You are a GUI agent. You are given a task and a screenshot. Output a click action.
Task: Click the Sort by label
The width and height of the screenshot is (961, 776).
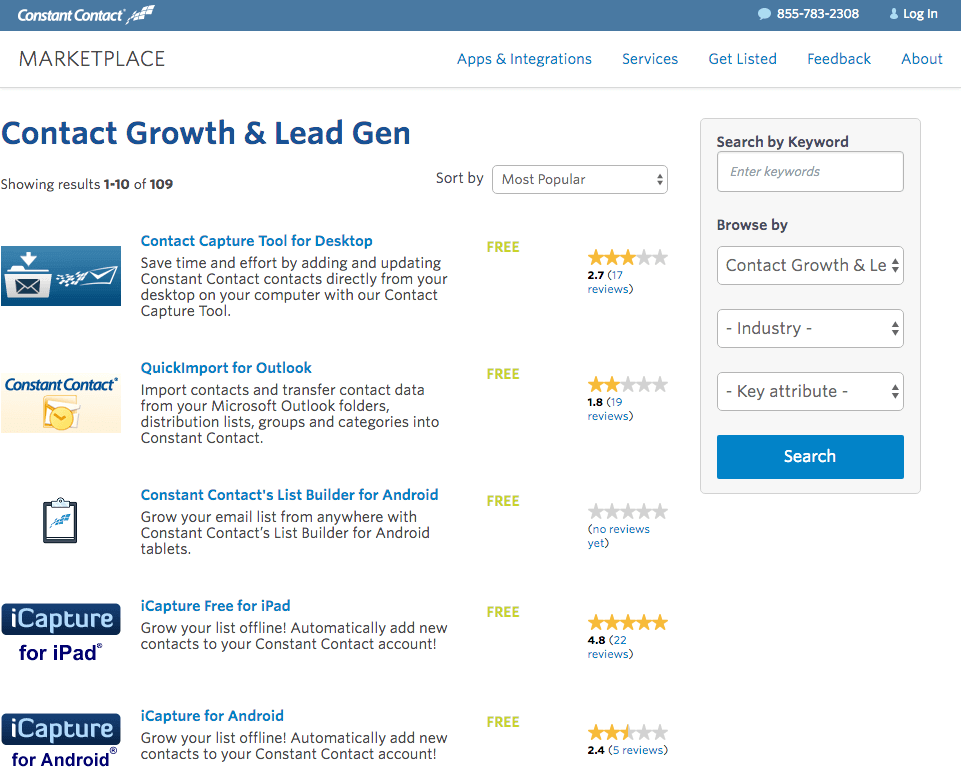(x=460, y=178)
